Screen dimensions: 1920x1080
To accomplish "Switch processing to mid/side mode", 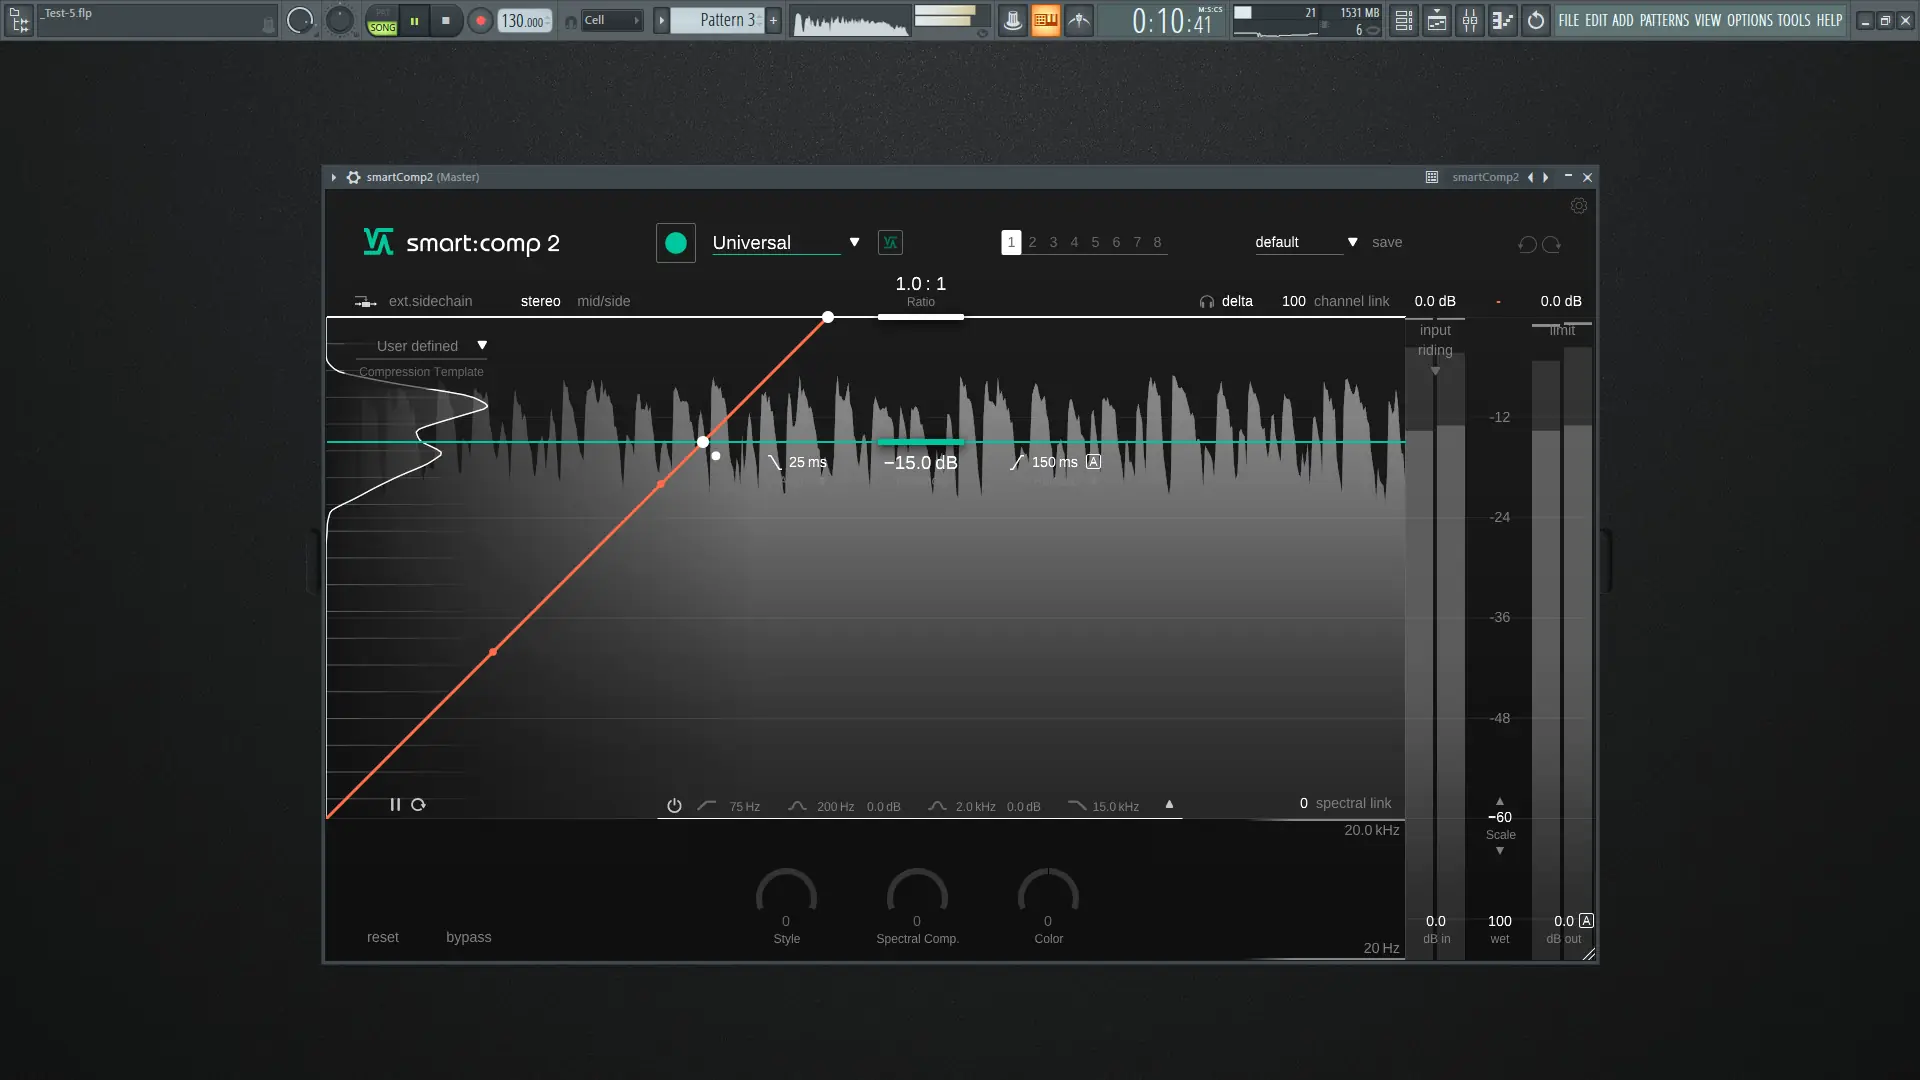I will click(x=603, y=301).
